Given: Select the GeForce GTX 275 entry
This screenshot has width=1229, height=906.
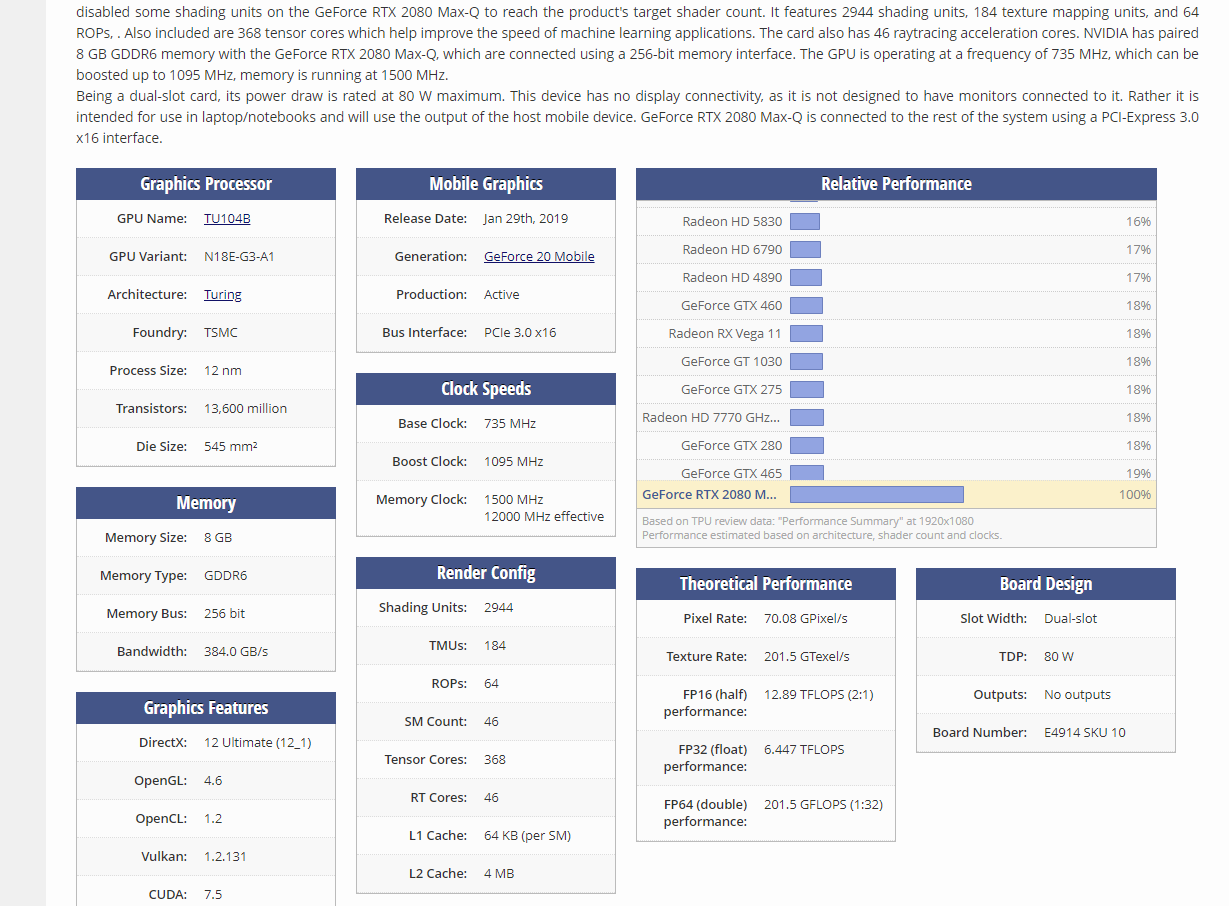Looking at the screenshot, I should tap(731, 390).
